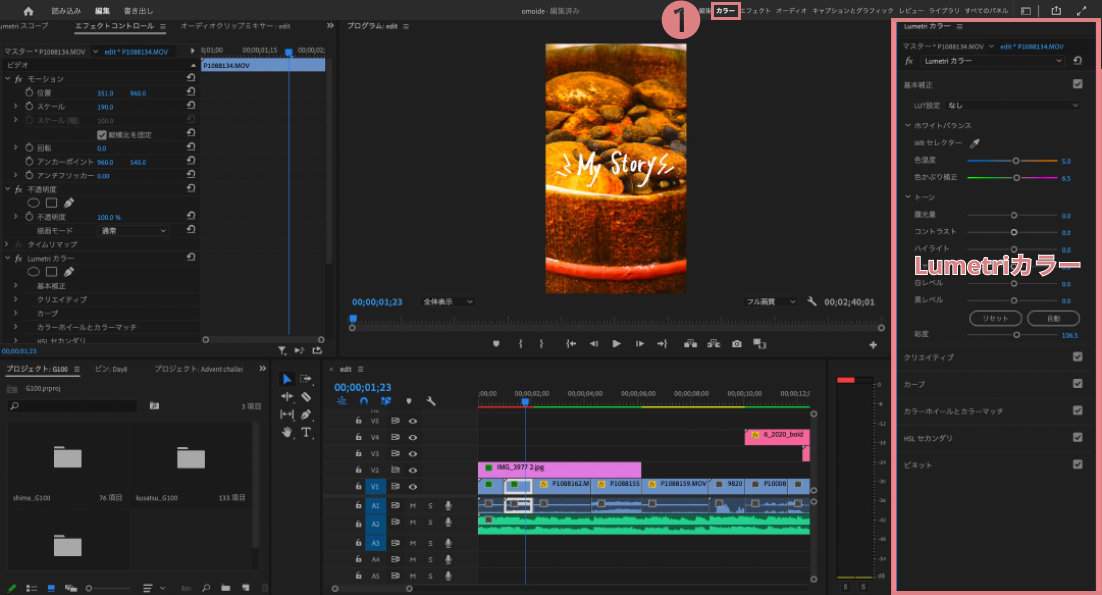1102x595 pixels.
Task: Select the Pen tool in toolbox
Action: tap(306, 414)
